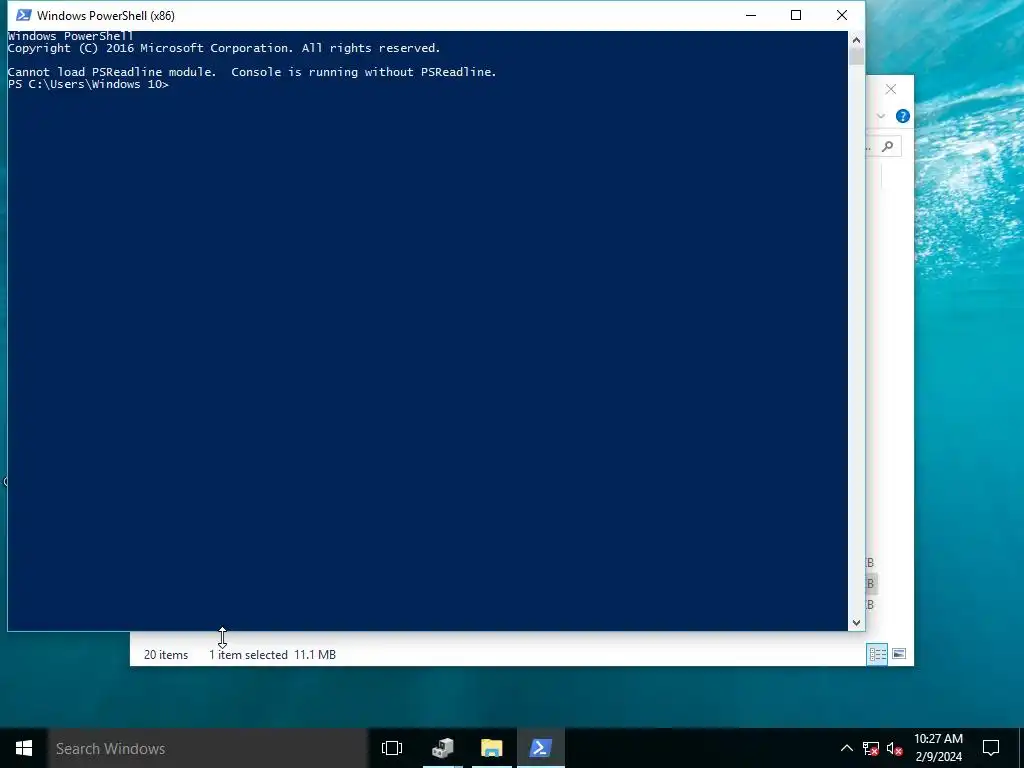This screenshot has height=768, width=1024.
Task: Select the PowerShell taskbar icon
Action: pos(541,748)
